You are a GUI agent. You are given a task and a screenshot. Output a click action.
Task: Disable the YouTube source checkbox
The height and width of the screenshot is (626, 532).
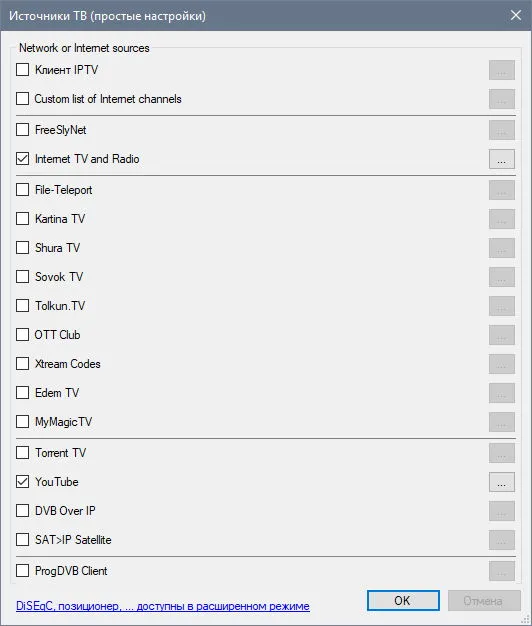tap(22, 482)
